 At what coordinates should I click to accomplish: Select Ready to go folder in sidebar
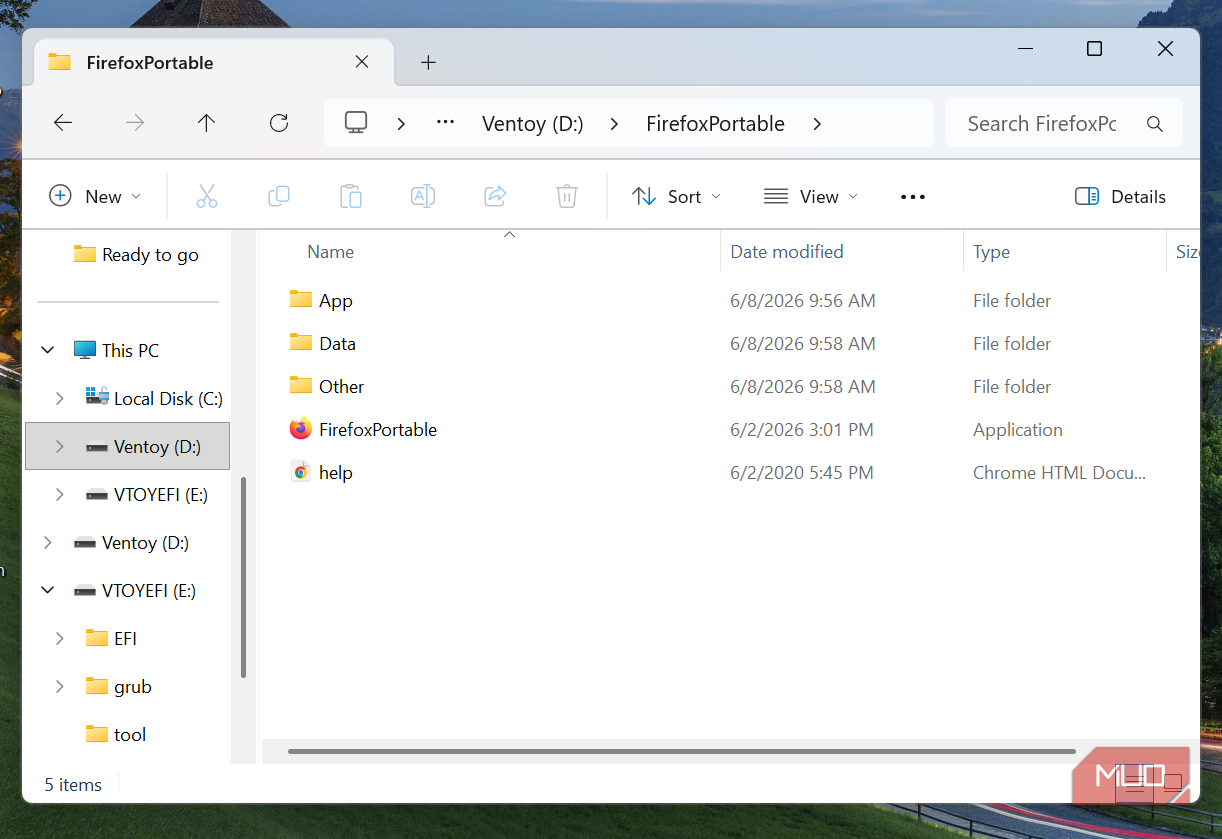click(135, 254)
